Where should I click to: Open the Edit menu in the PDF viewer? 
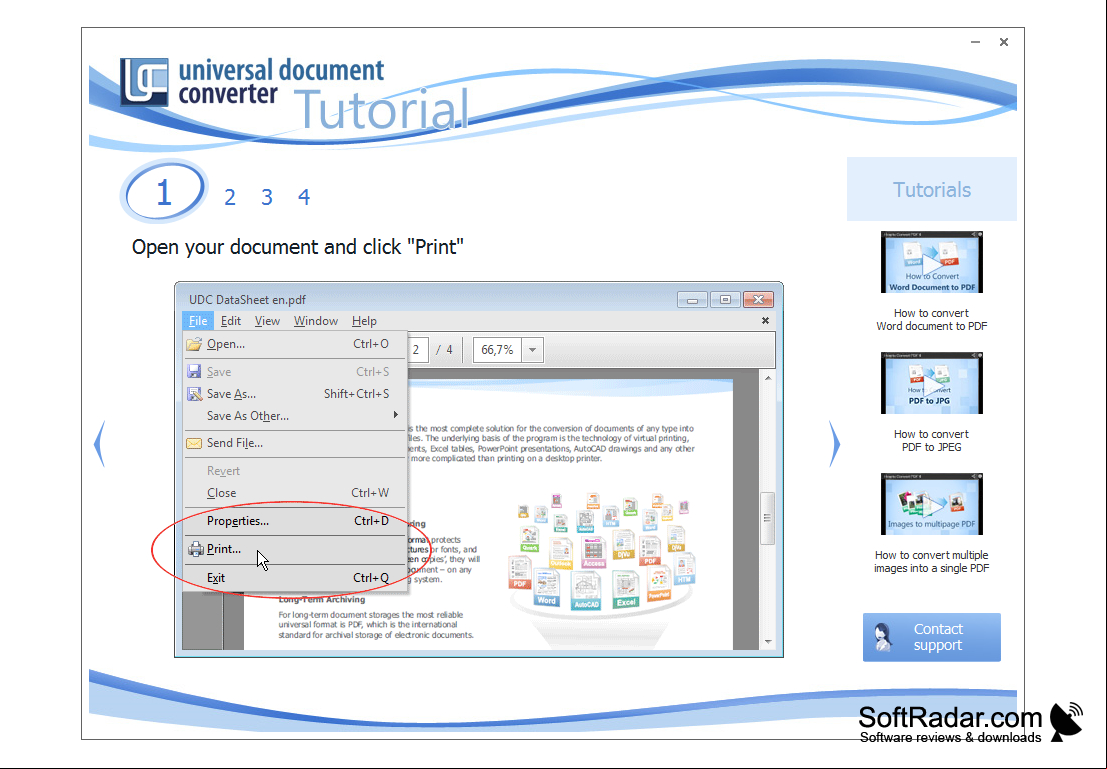pos(231,321)
